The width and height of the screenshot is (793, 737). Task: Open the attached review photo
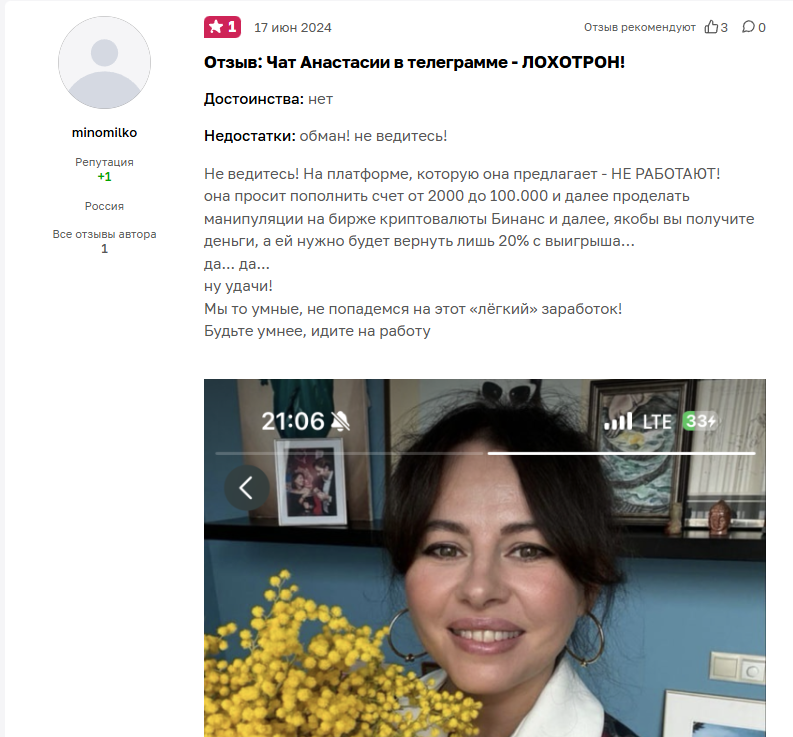pos(485,558)
